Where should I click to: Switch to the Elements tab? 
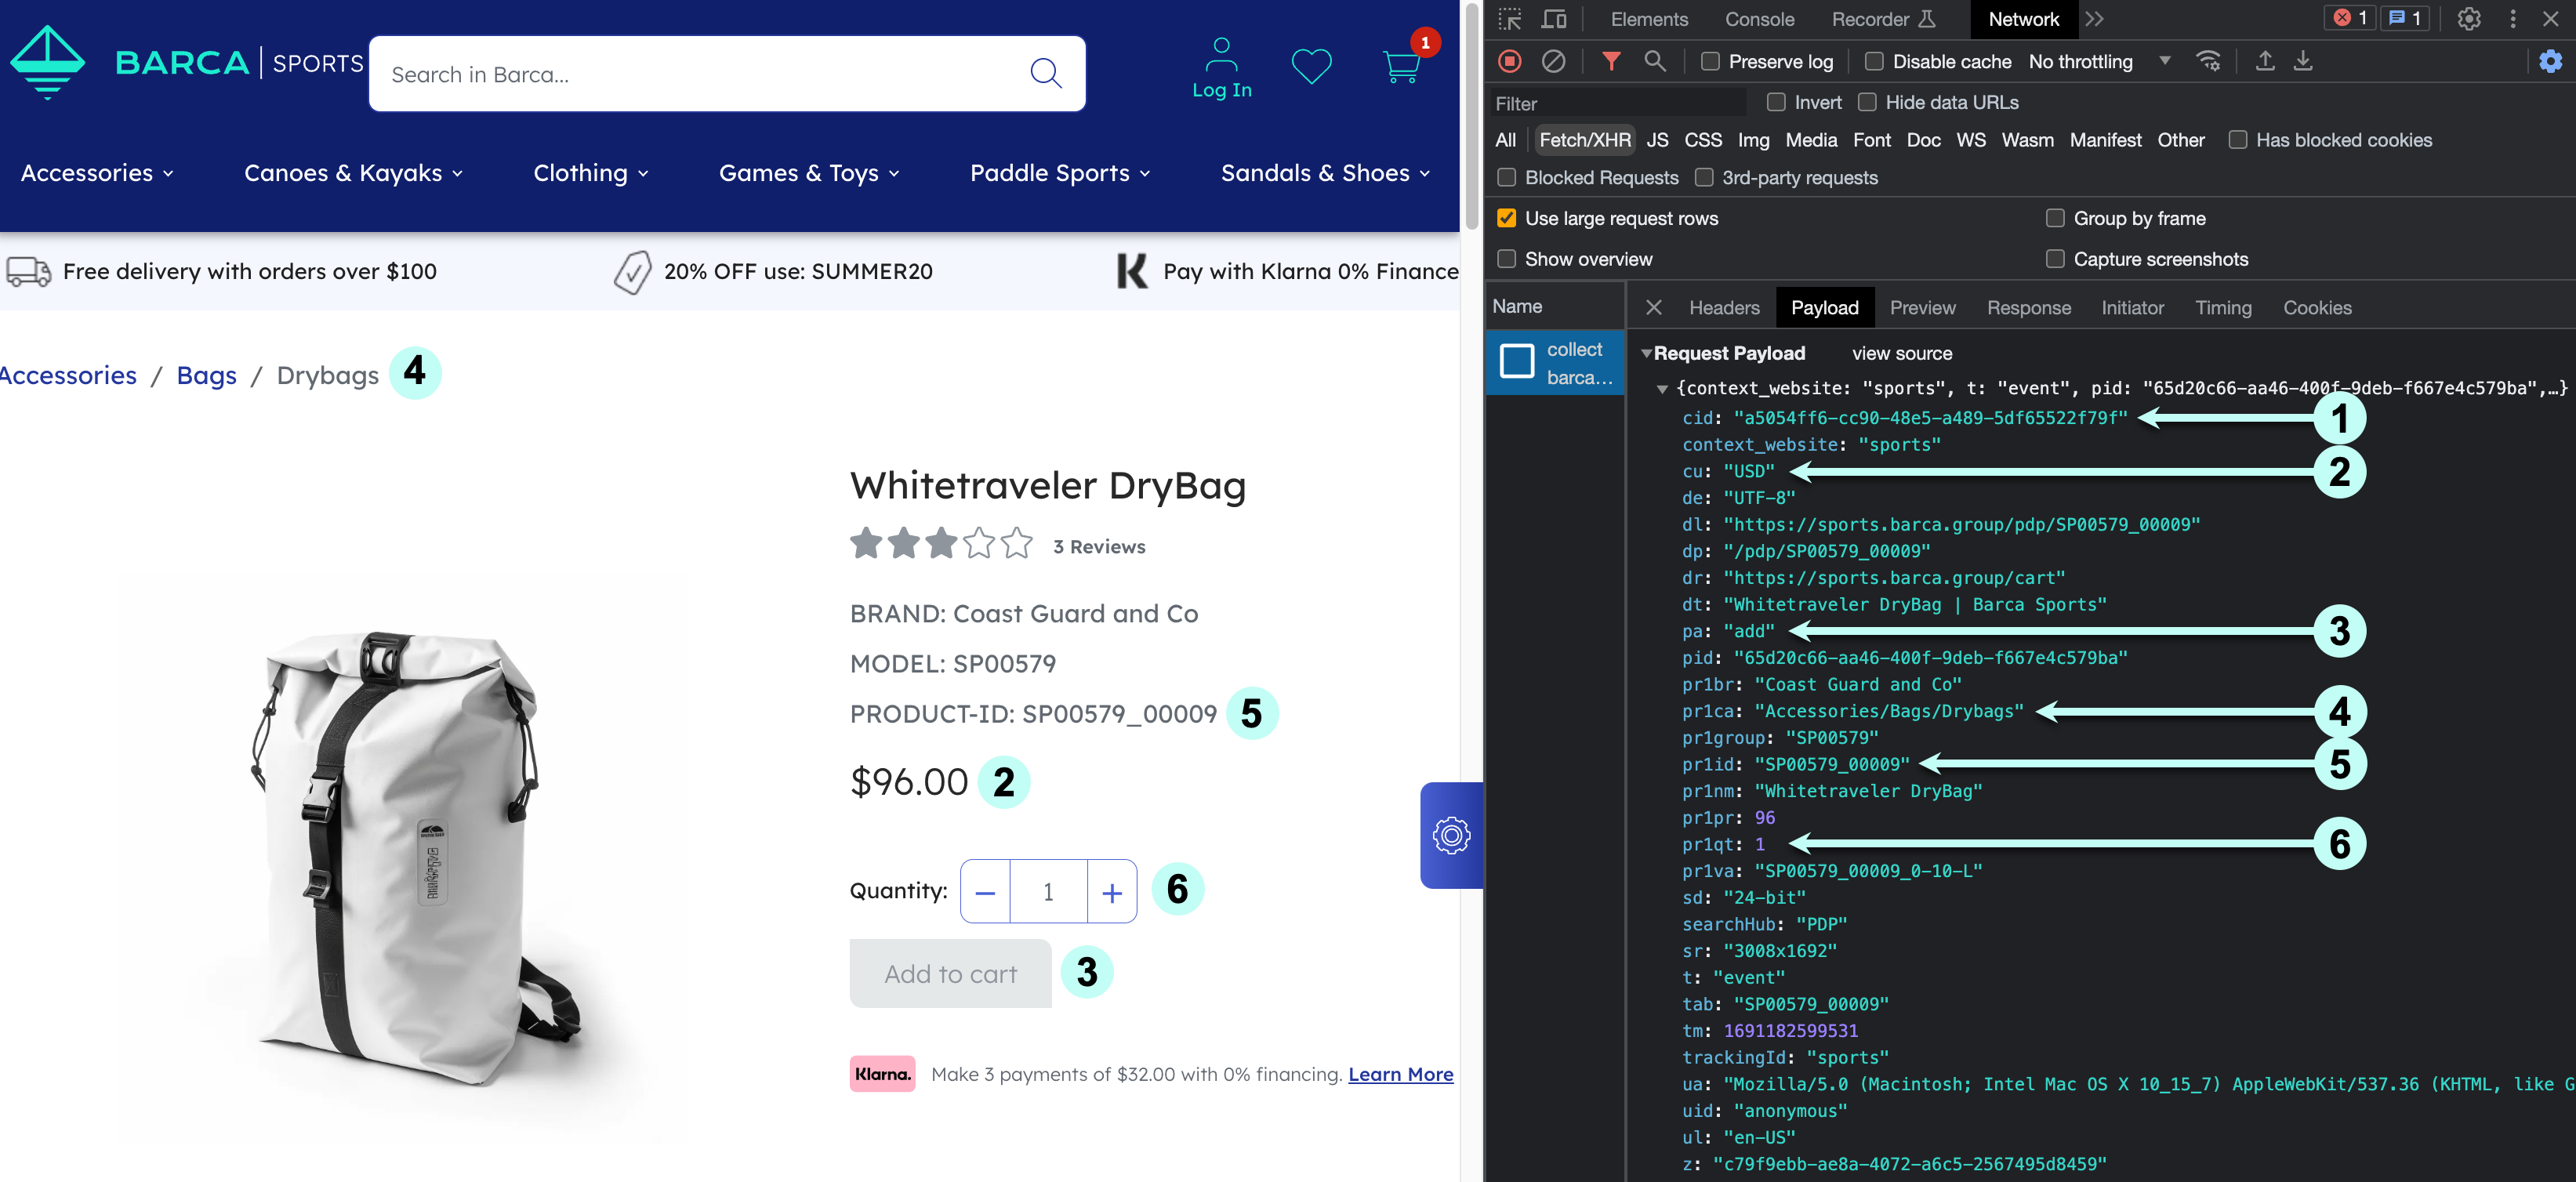click(1649, 19)
